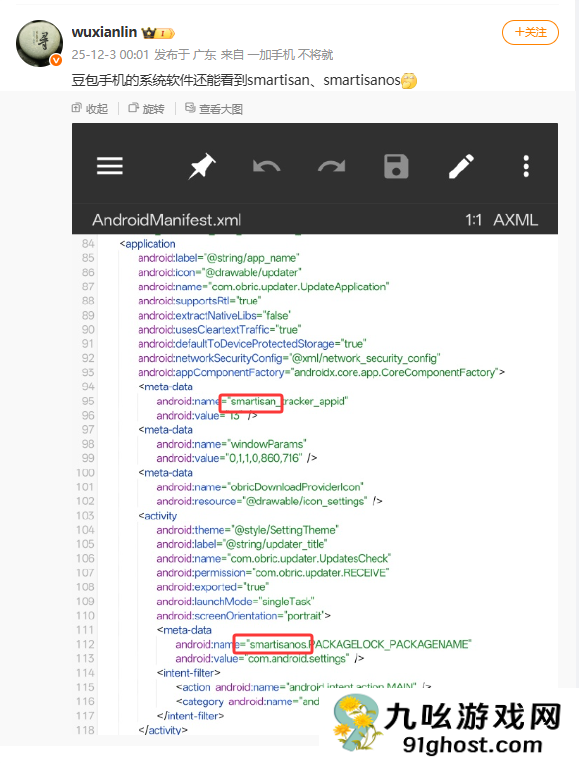The image size is (579, 763).
Task: Click the android:name="windowParams" line
Action: pyautogui.click(x=231, y=444)
